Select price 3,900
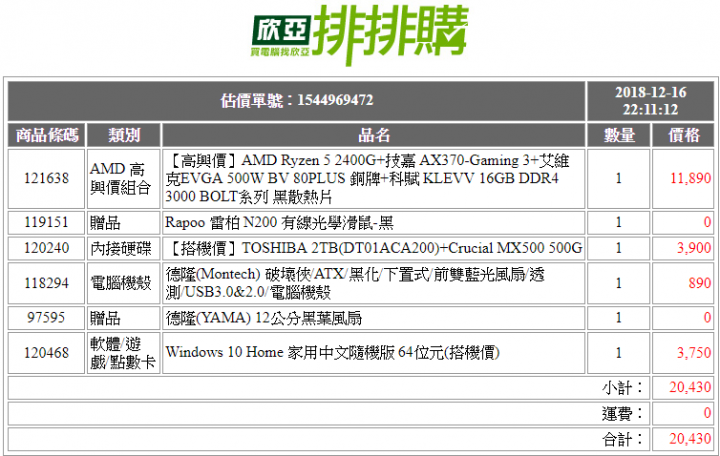Image resolution: width=720 pixels, height=456 pixels. 694,248
